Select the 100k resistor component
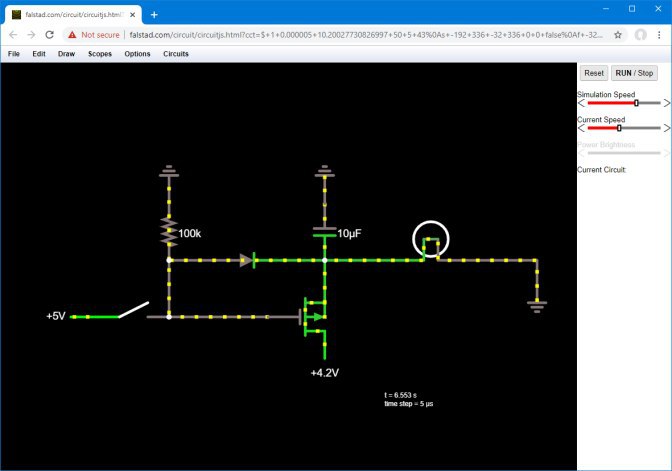The width and height of the screenshot is (672, 471). [x=169, y=233]
